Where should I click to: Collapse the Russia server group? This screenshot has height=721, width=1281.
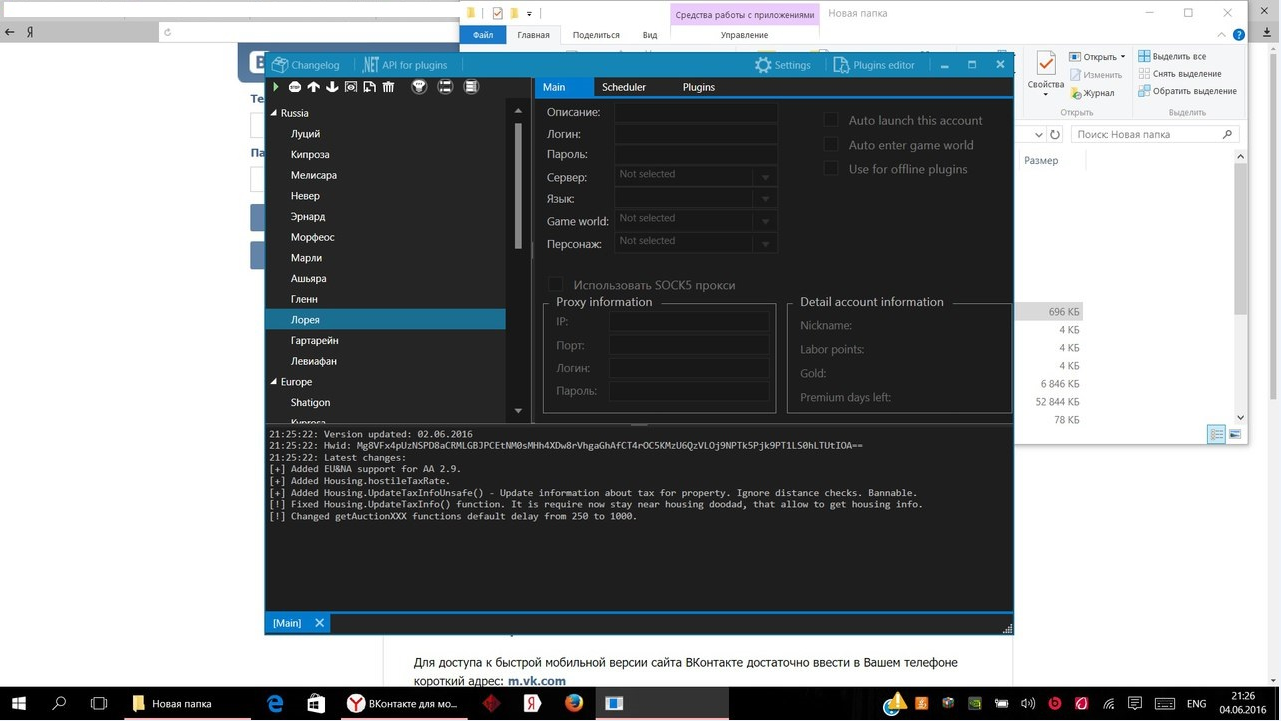pyautogui.click(x=274, y=113)
